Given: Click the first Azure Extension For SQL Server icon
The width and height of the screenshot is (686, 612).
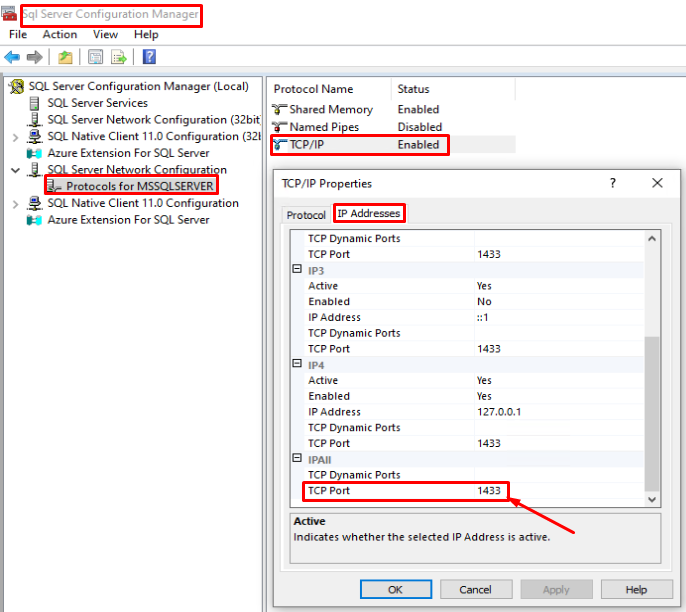Looking at the screenshot, I should [x=34, y=153].
